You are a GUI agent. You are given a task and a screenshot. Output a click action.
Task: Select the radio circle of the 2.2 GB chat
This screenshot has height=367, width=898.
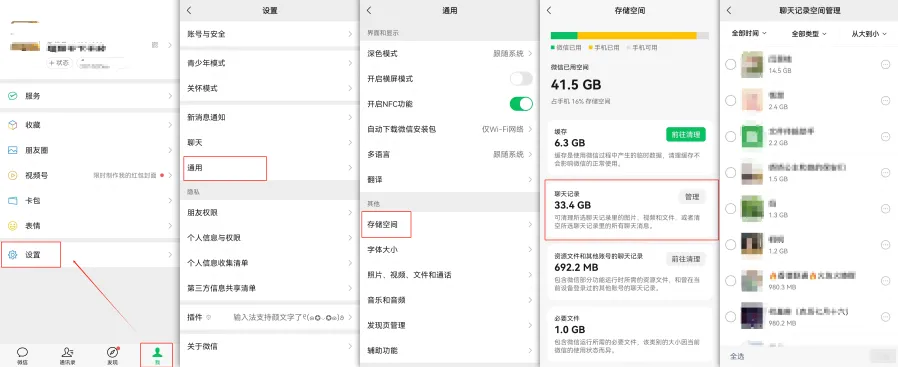730,136
